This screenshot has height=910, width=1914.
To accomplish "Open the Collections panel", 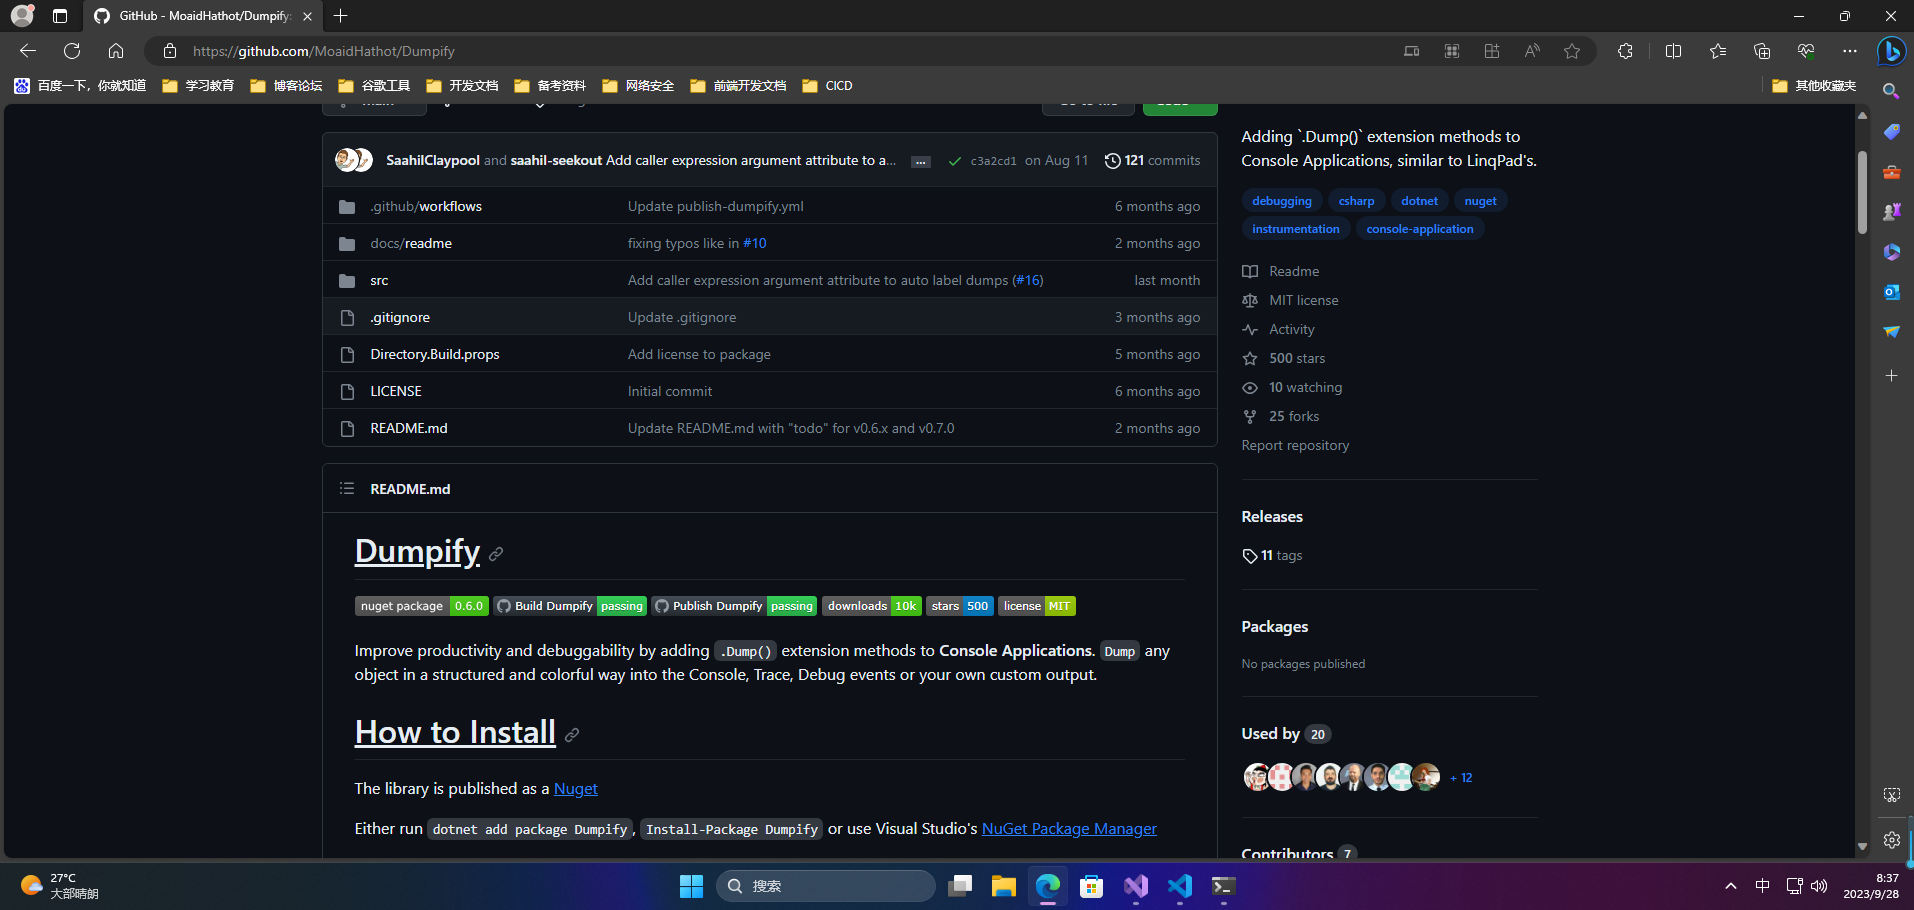I will (x=1762, y=51).
